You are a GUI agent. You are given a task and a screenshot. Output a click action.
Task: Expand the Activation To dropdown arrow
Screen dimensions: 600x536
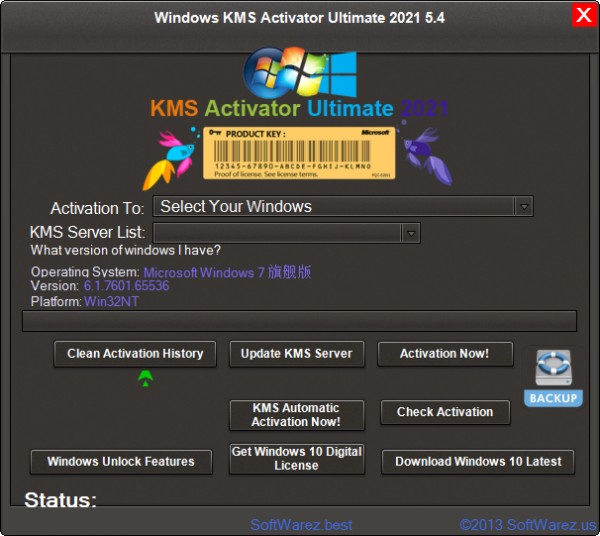pyautogui.click(x=524, y=207)
